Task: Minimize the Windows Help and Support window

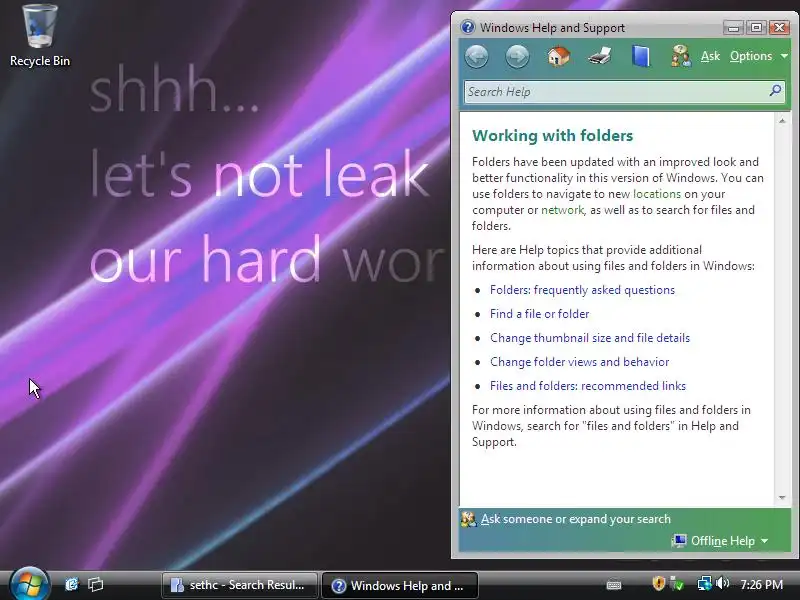Action: click(x=734, y=28)
